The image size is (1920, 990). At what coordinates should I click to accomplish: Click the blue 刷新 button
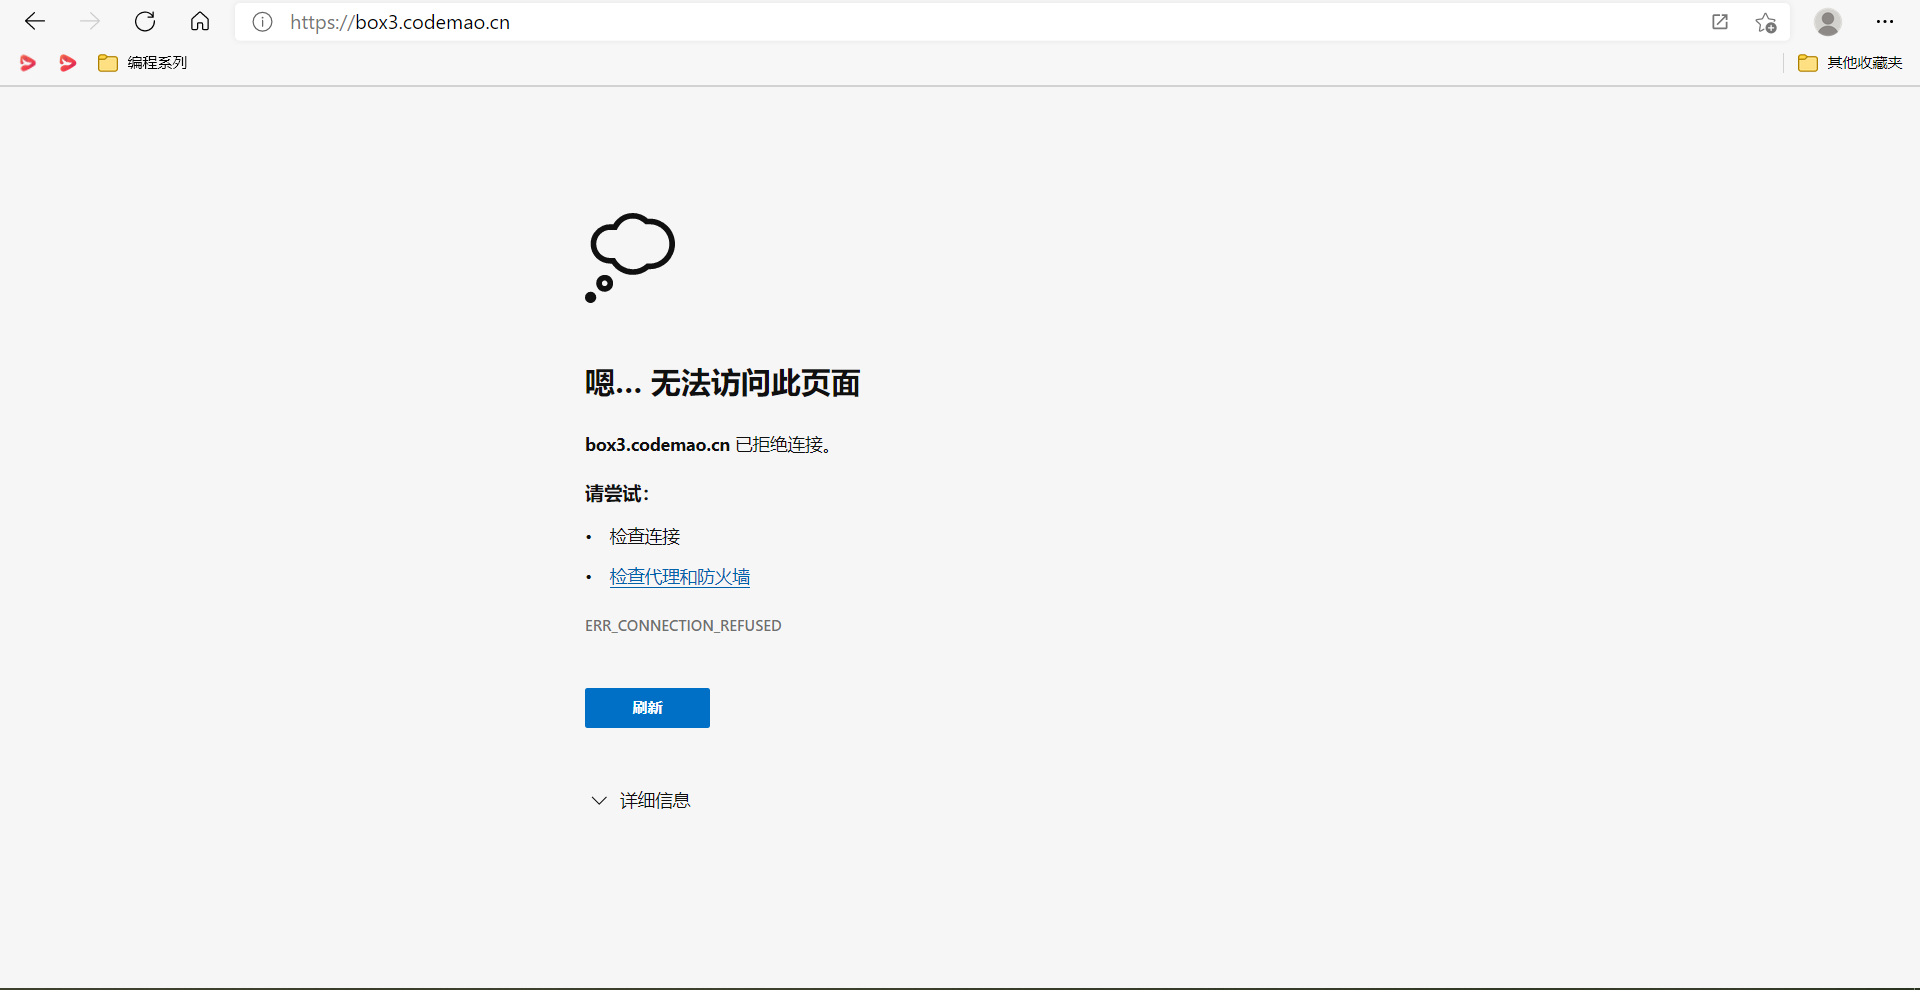[x=647, y=708]
